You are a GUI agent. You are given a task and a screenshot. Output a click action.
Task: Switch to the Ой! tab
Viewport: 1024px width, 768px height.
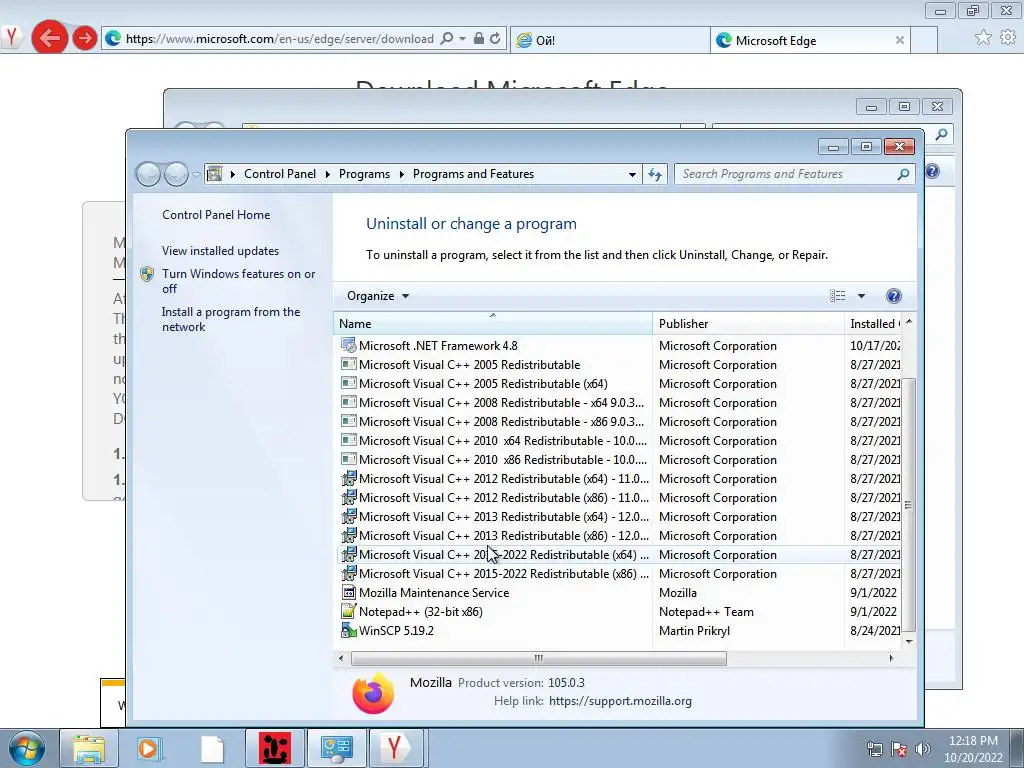click(x=610, y=40)
